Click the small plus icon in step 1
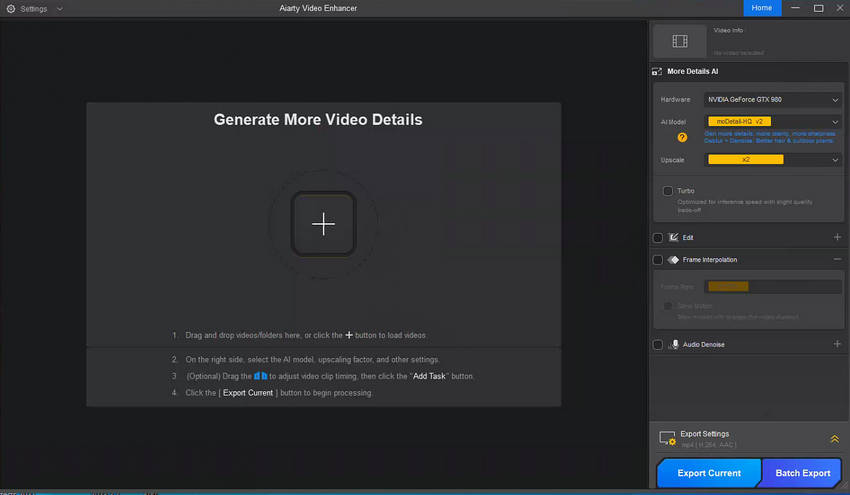The image size is (850, 495). click(x=349, y=335)
